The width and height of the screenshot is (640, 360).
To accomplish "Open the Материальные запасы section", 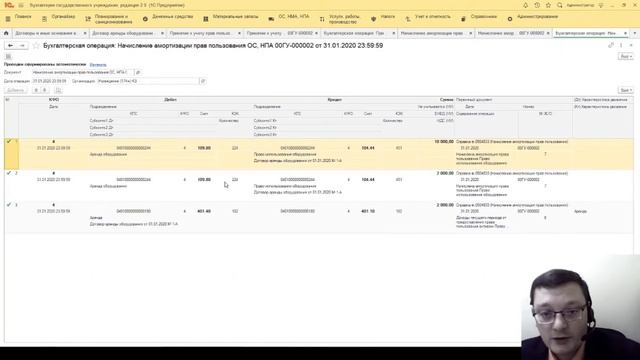I will point(231,18).
